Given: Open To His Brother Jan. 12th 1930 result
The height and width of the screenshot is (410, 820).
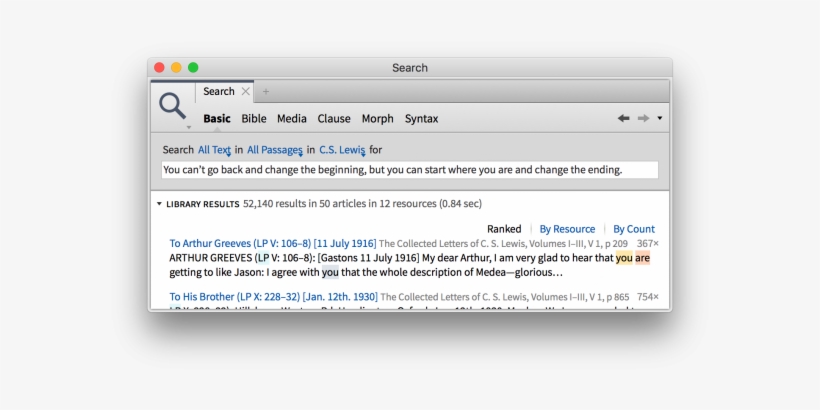Looking at the screenshot, I should [274, 297].
